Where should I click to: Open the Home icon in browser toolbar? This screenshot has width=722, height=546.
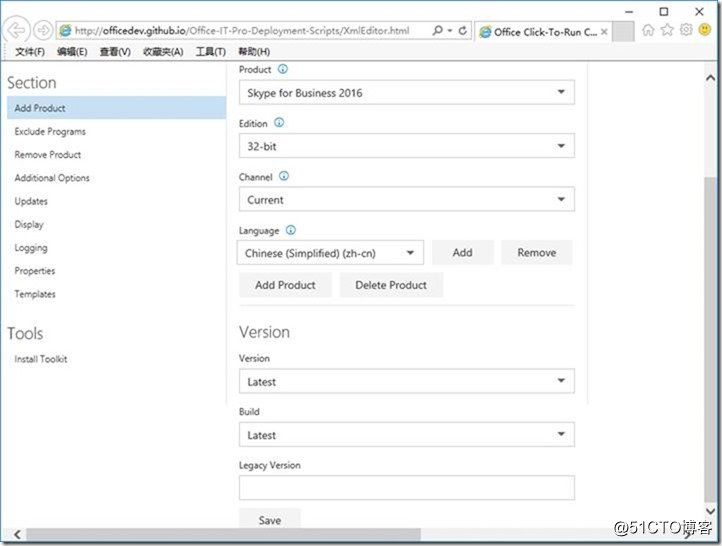[x=648, y=30]
